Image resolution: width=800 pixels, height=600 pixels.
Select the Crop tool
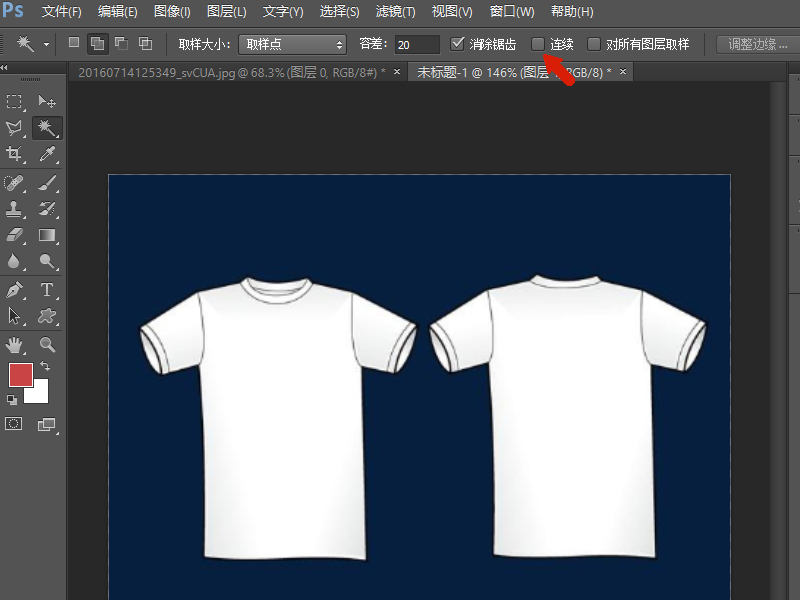click(15, 154)
